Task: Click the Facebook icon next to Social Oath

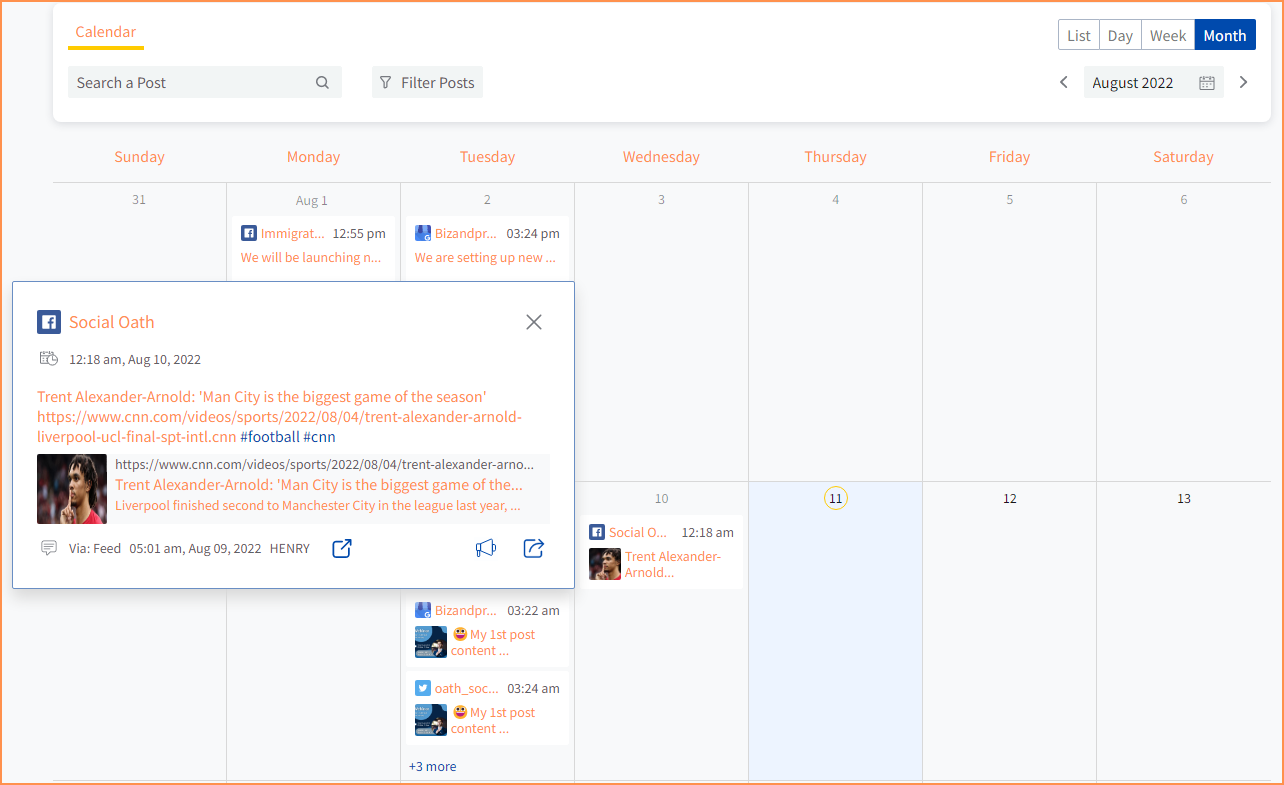Action: [x=49, y=321]
